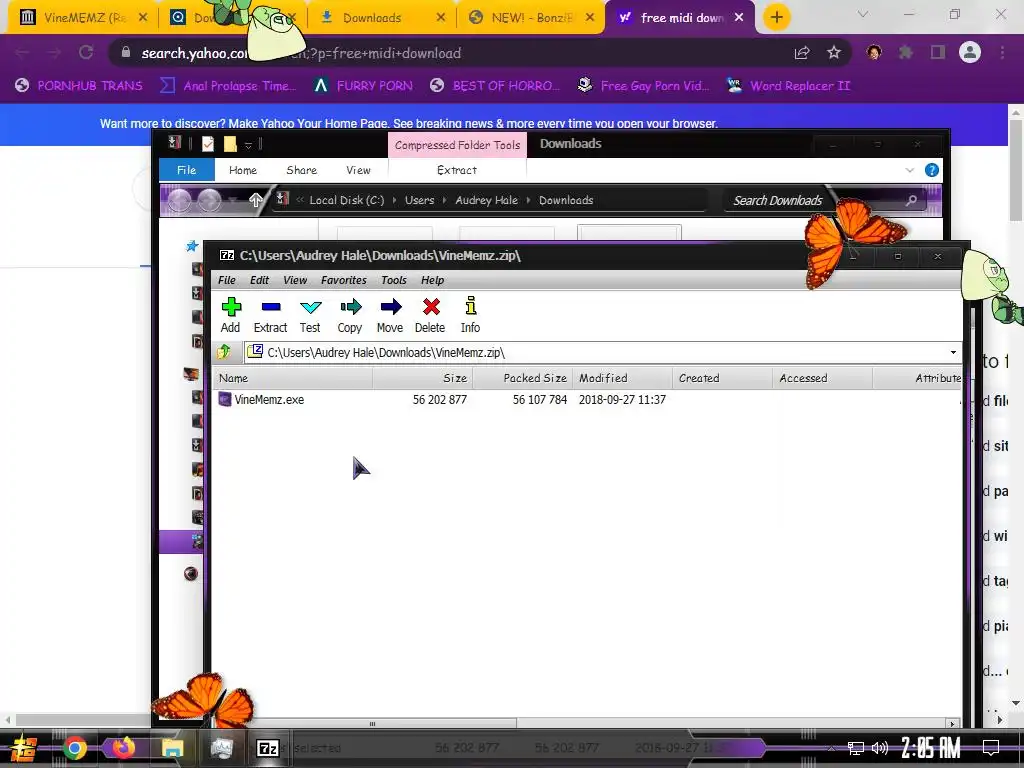Reload the current web page
The height and width of the screenshot is (768, 1024).
pos(86,53)
